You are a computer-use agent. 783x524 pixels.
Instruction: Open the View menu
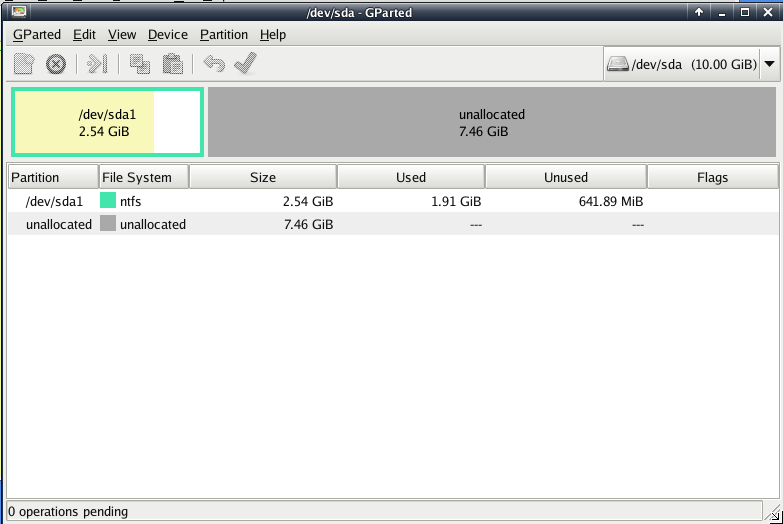(122, 34)
